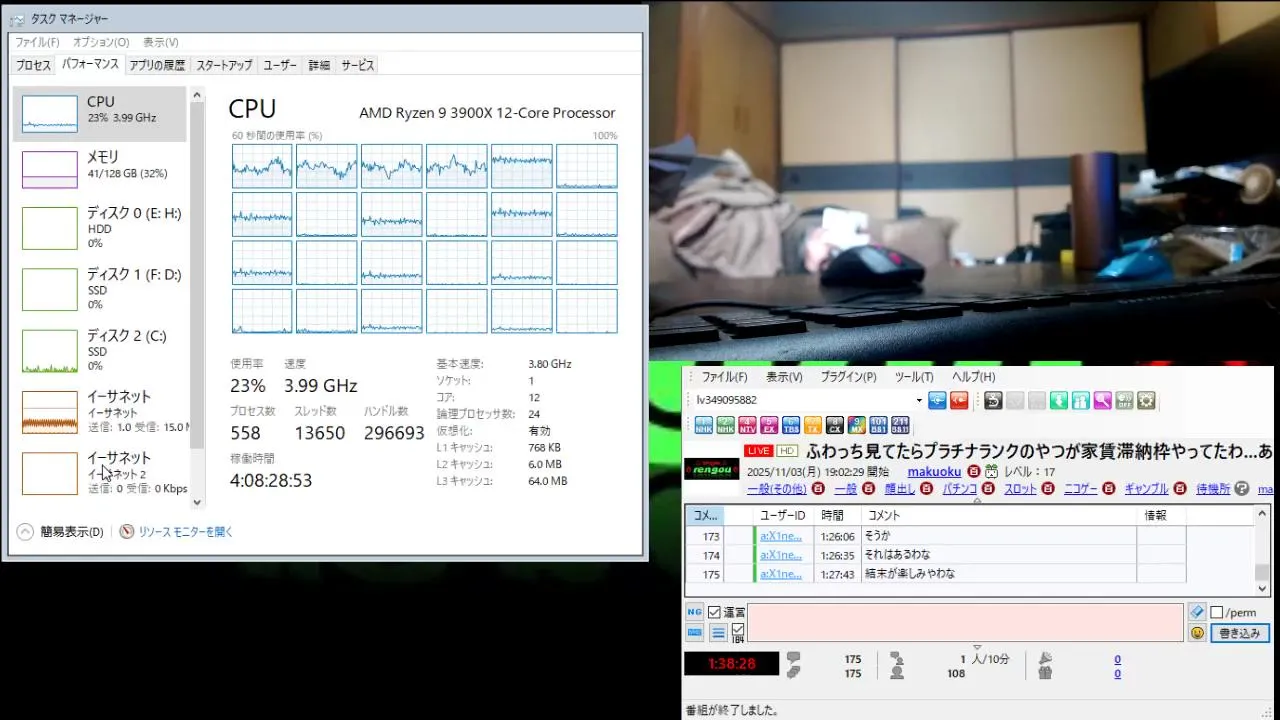
Task: Click the ギャンブル tag link
Action: click(x=1146, y=489)
